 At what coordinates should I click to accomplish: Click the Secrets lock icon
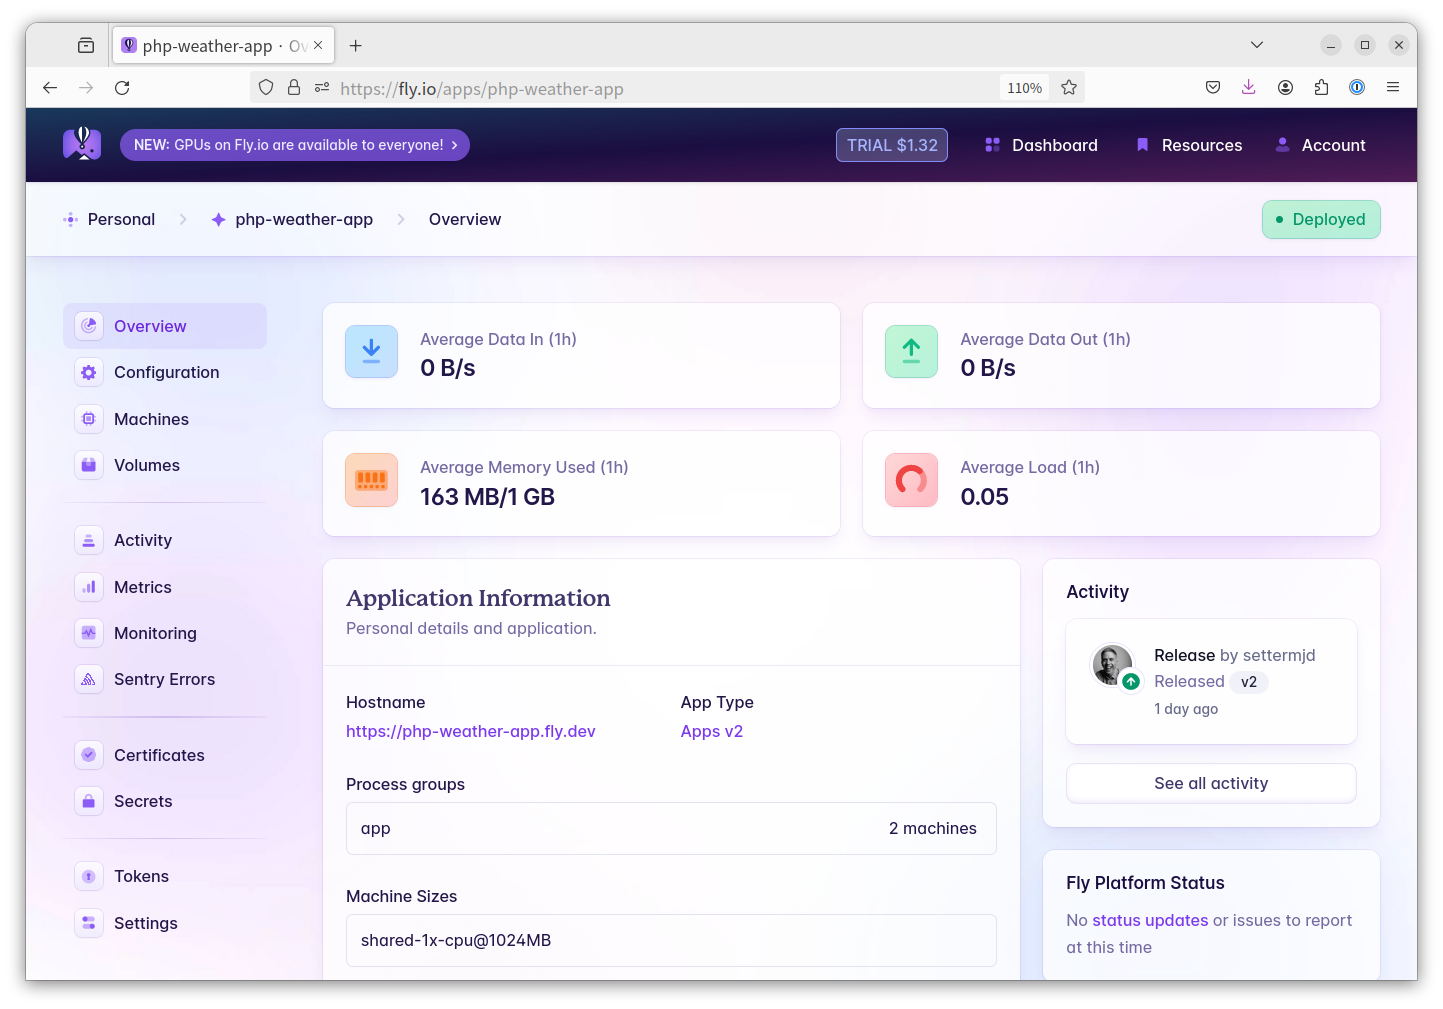(89, 801)
